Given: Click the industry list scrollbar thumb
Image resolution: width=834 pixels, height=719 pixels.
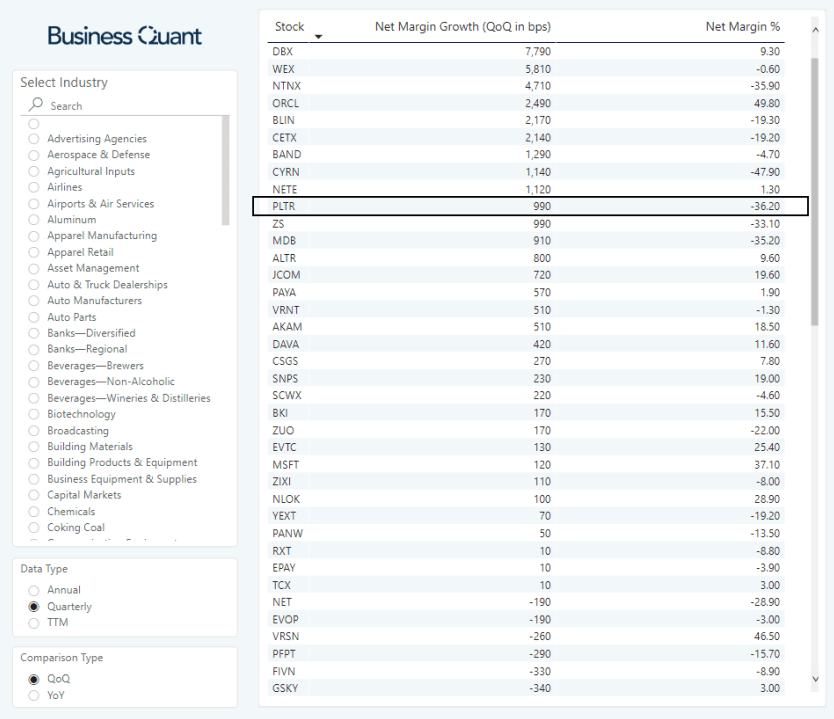Looking at the screenshot, I should pos(226,170).
